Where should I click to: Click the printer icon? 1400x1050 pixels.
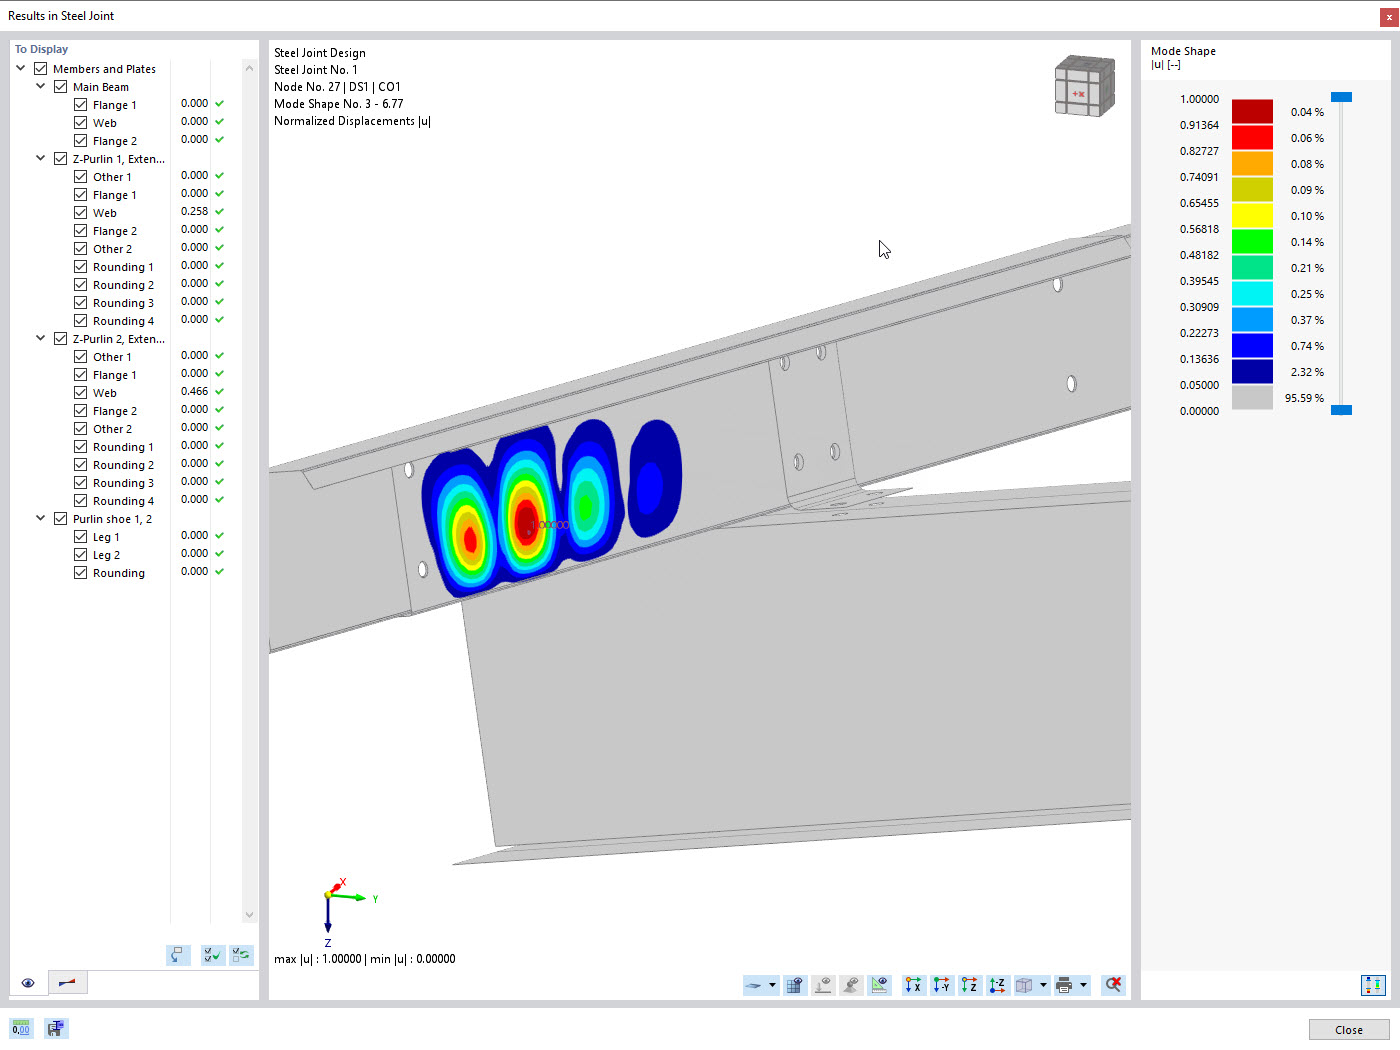pyautogui.click(x=1064, y=986)
